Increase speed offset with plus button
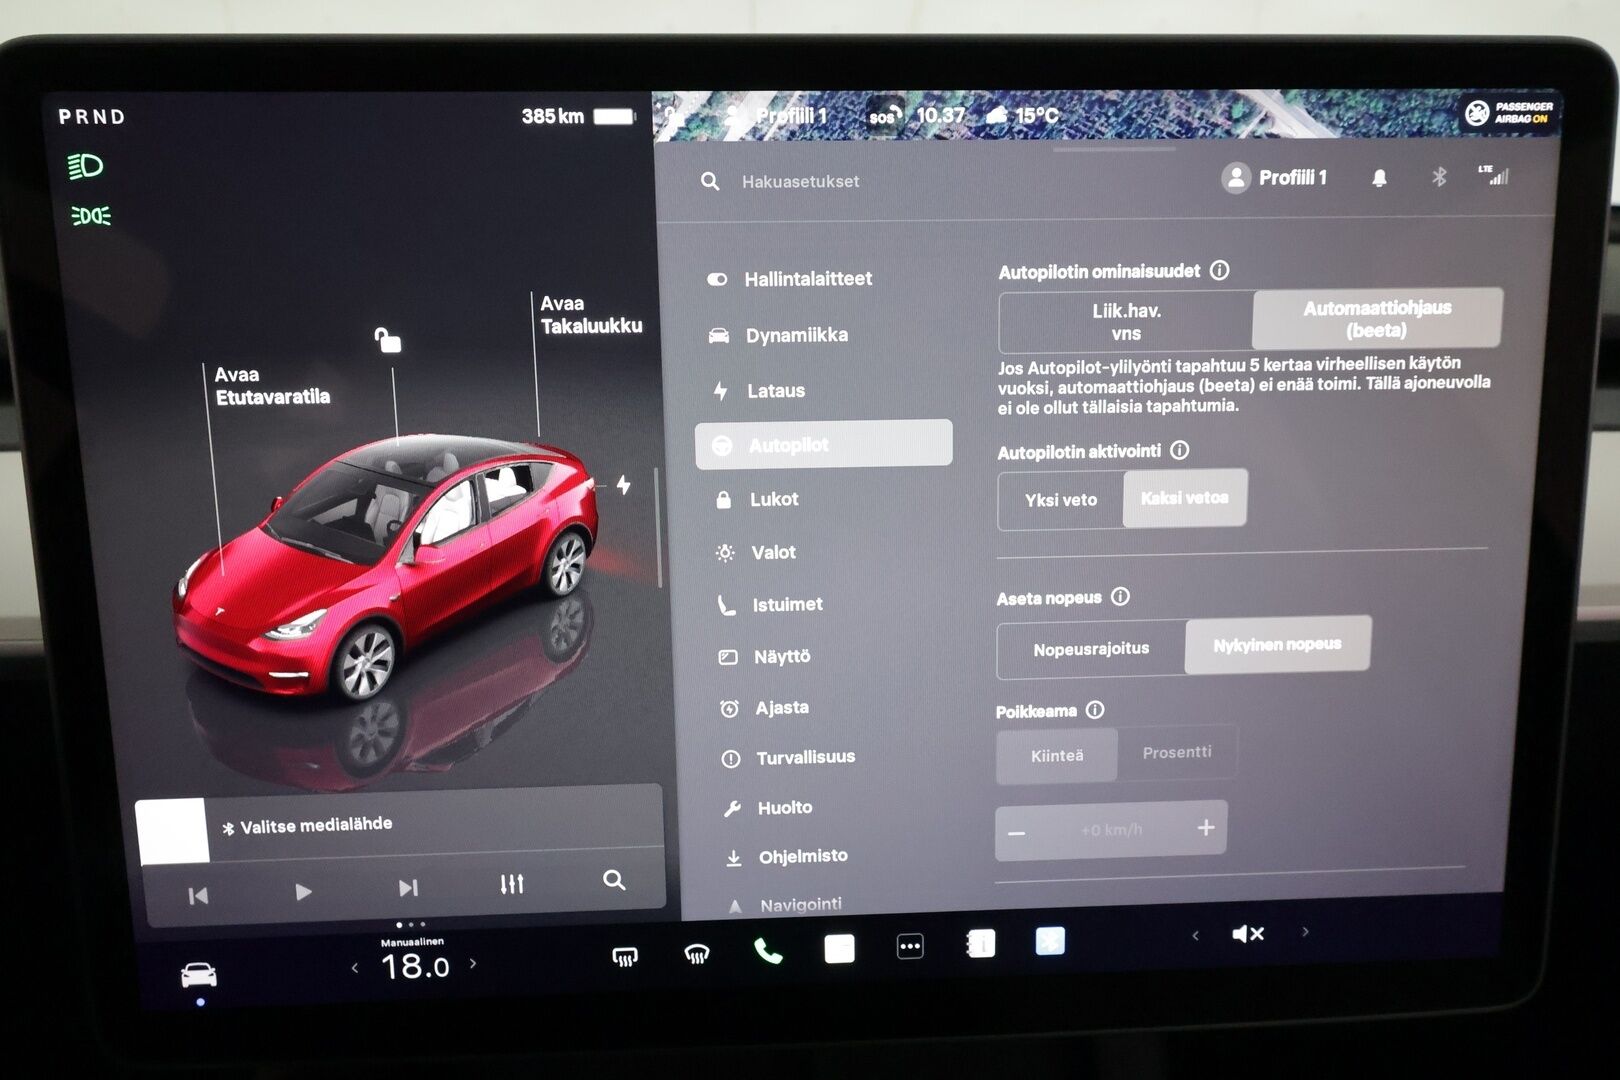Image resolution: width=1620 pixels, height=1080 pixels. 1205,828
